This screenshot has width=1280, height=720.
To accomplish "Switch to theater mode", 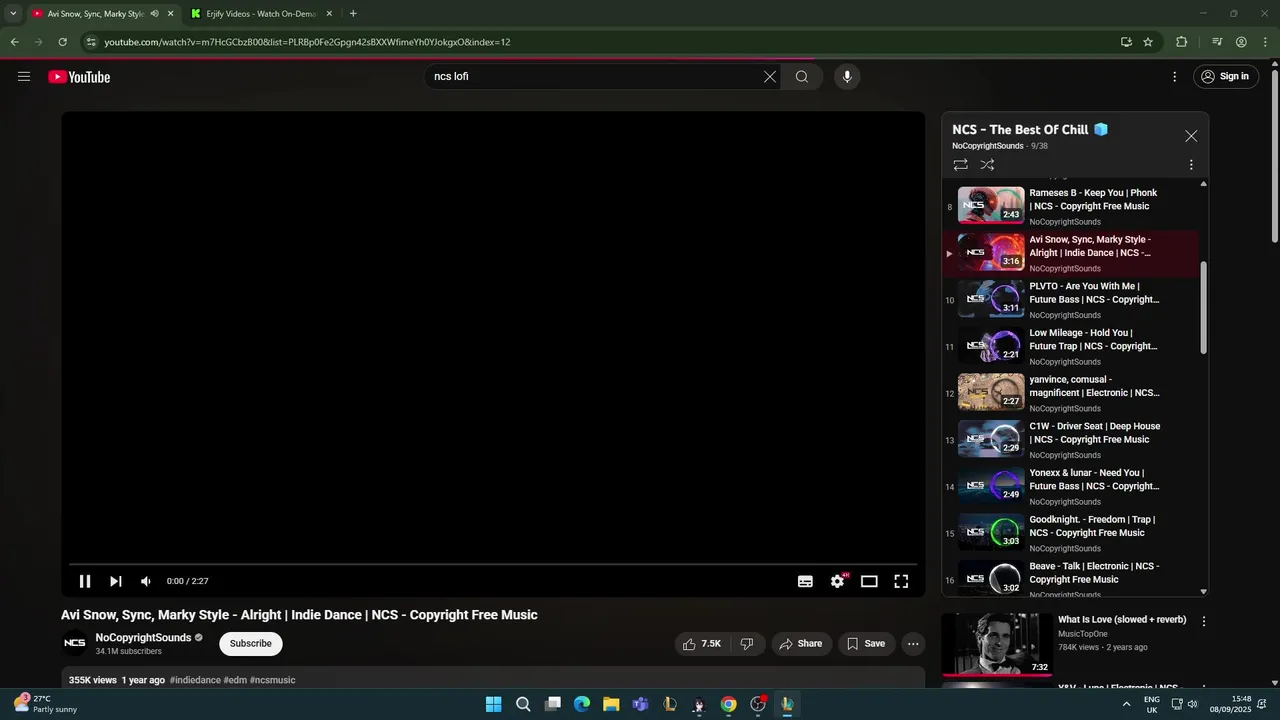I will [x=869, y=581].
